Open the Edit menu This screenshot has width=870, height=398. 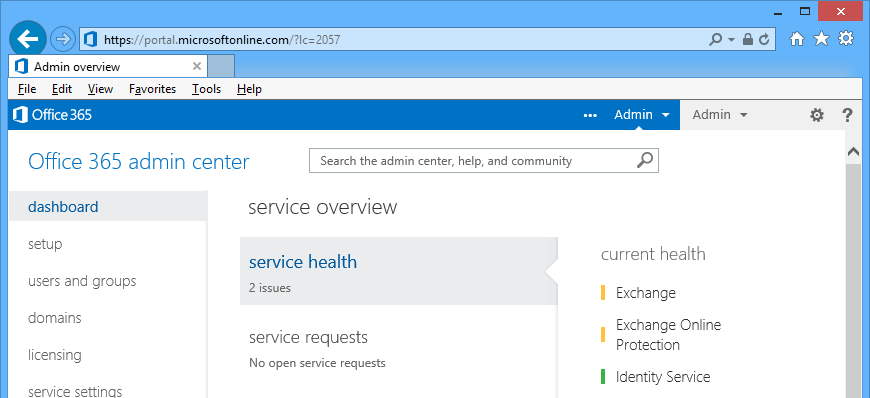click(x=62, y=89)
